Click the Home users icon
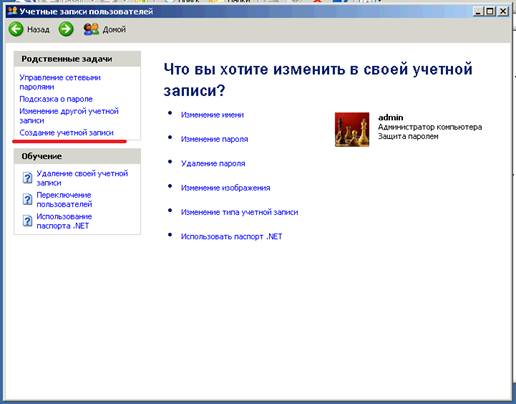 [x=91, y=29]
